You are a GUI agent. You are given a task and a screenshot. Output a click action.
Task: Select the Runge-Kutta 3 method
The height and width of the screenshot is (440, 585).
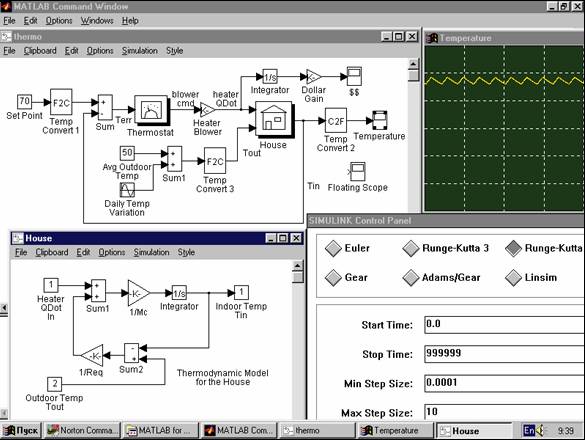[446, 248]
